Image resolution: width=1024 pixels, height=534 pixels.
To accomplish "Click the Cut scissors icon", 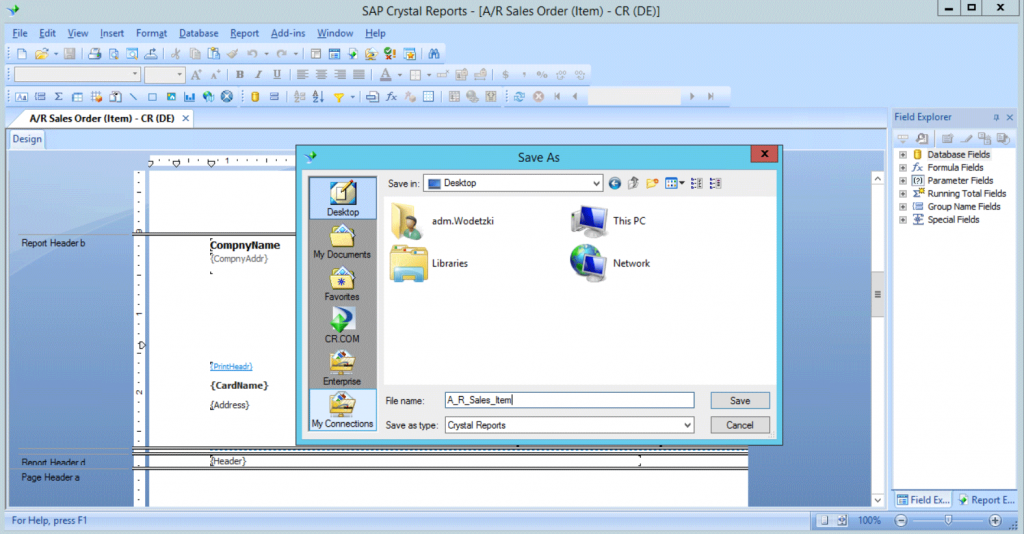I will pyautogui.click(x=176, y=54).
